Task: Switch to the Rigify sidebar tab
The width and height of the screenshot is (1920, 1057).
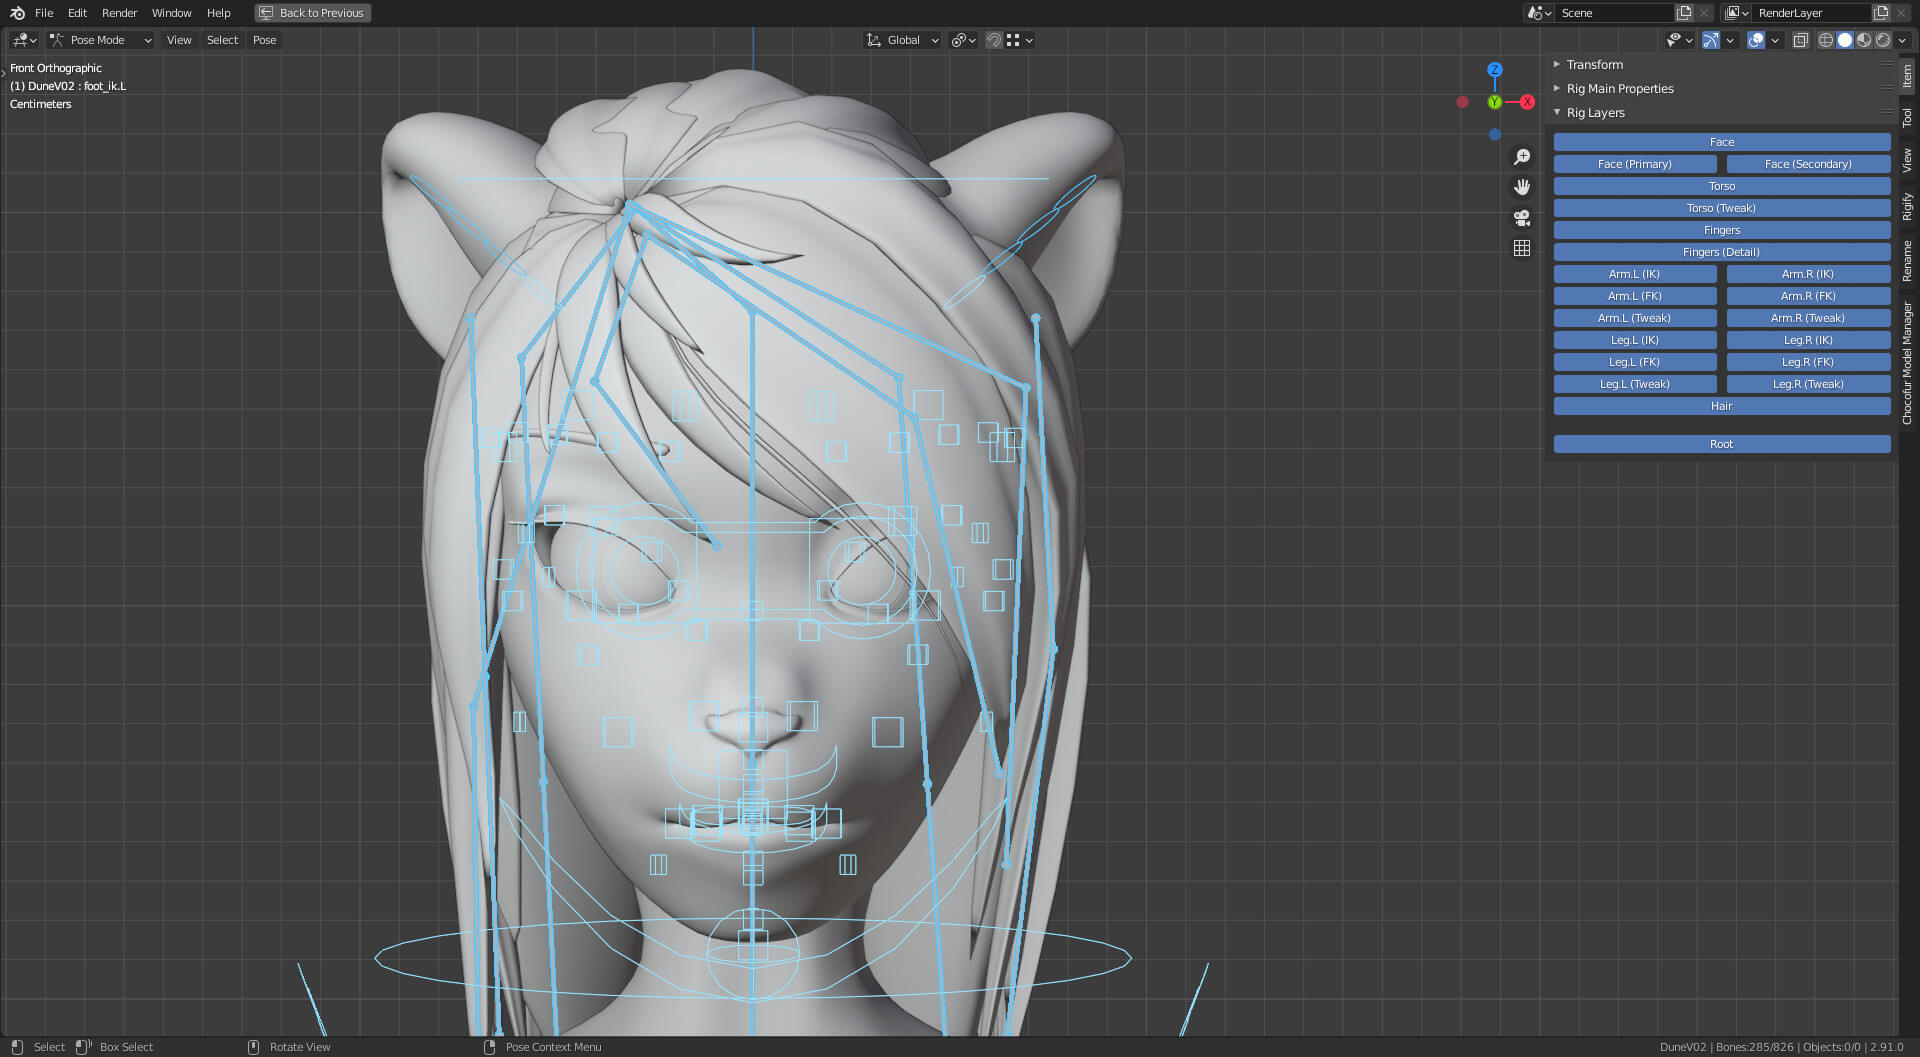Action: 1907,207
